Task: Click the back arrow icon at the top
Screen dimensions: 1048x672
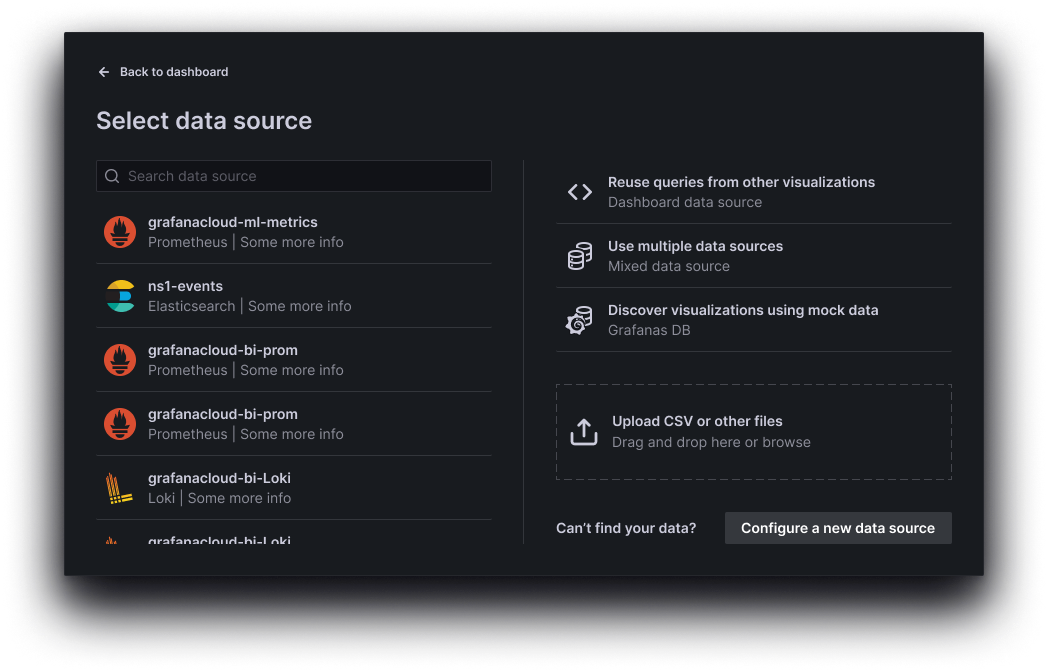Action: click(103, 72)
